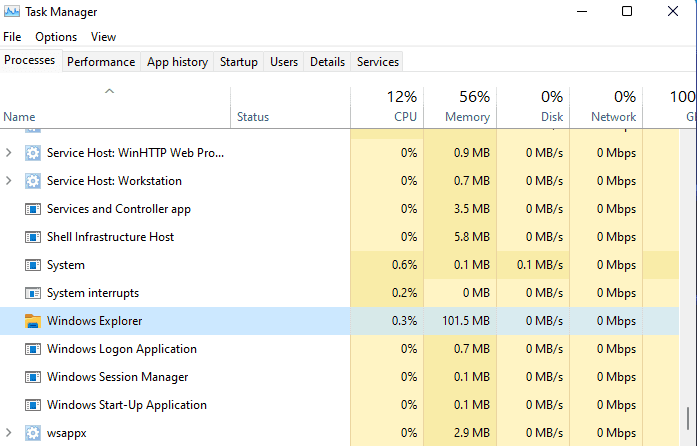
Task: Sort processes by the CPU column header
Action: 387,107
